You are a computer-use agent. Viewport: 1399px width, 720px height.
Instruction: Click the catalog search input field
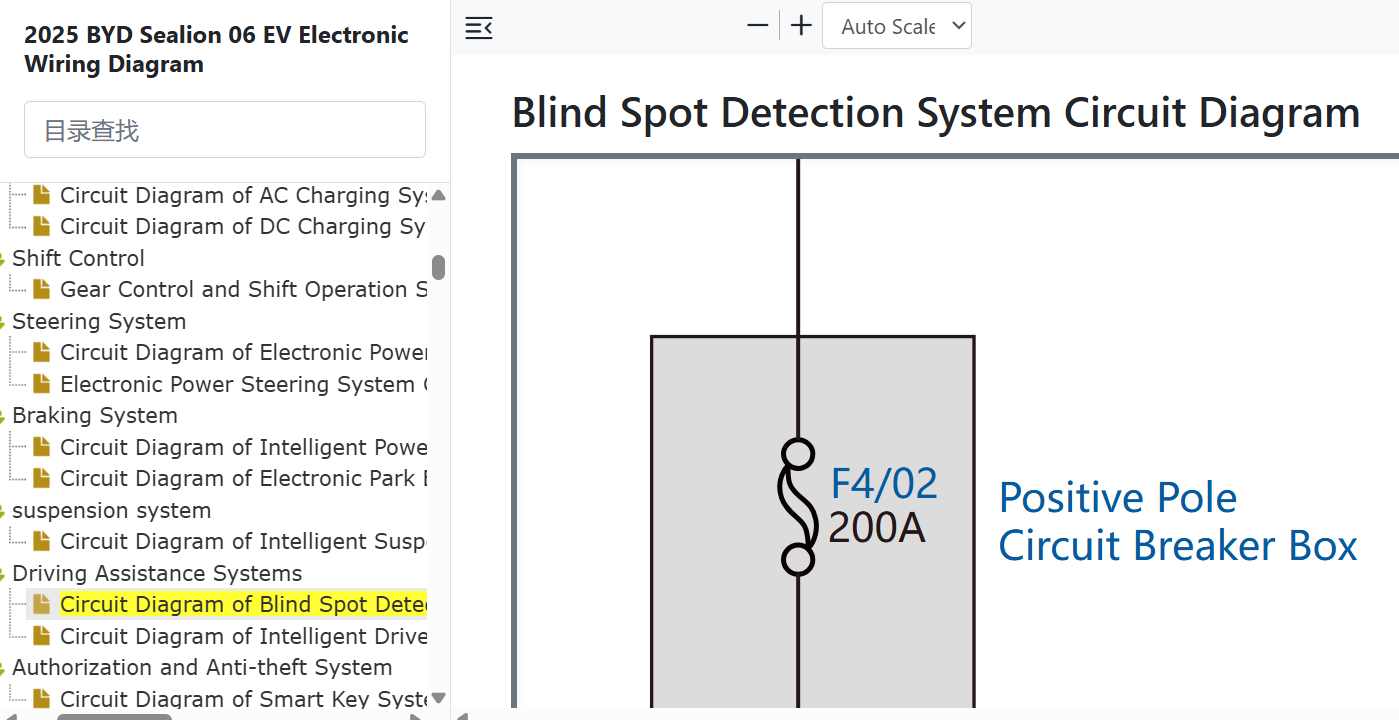225,129
